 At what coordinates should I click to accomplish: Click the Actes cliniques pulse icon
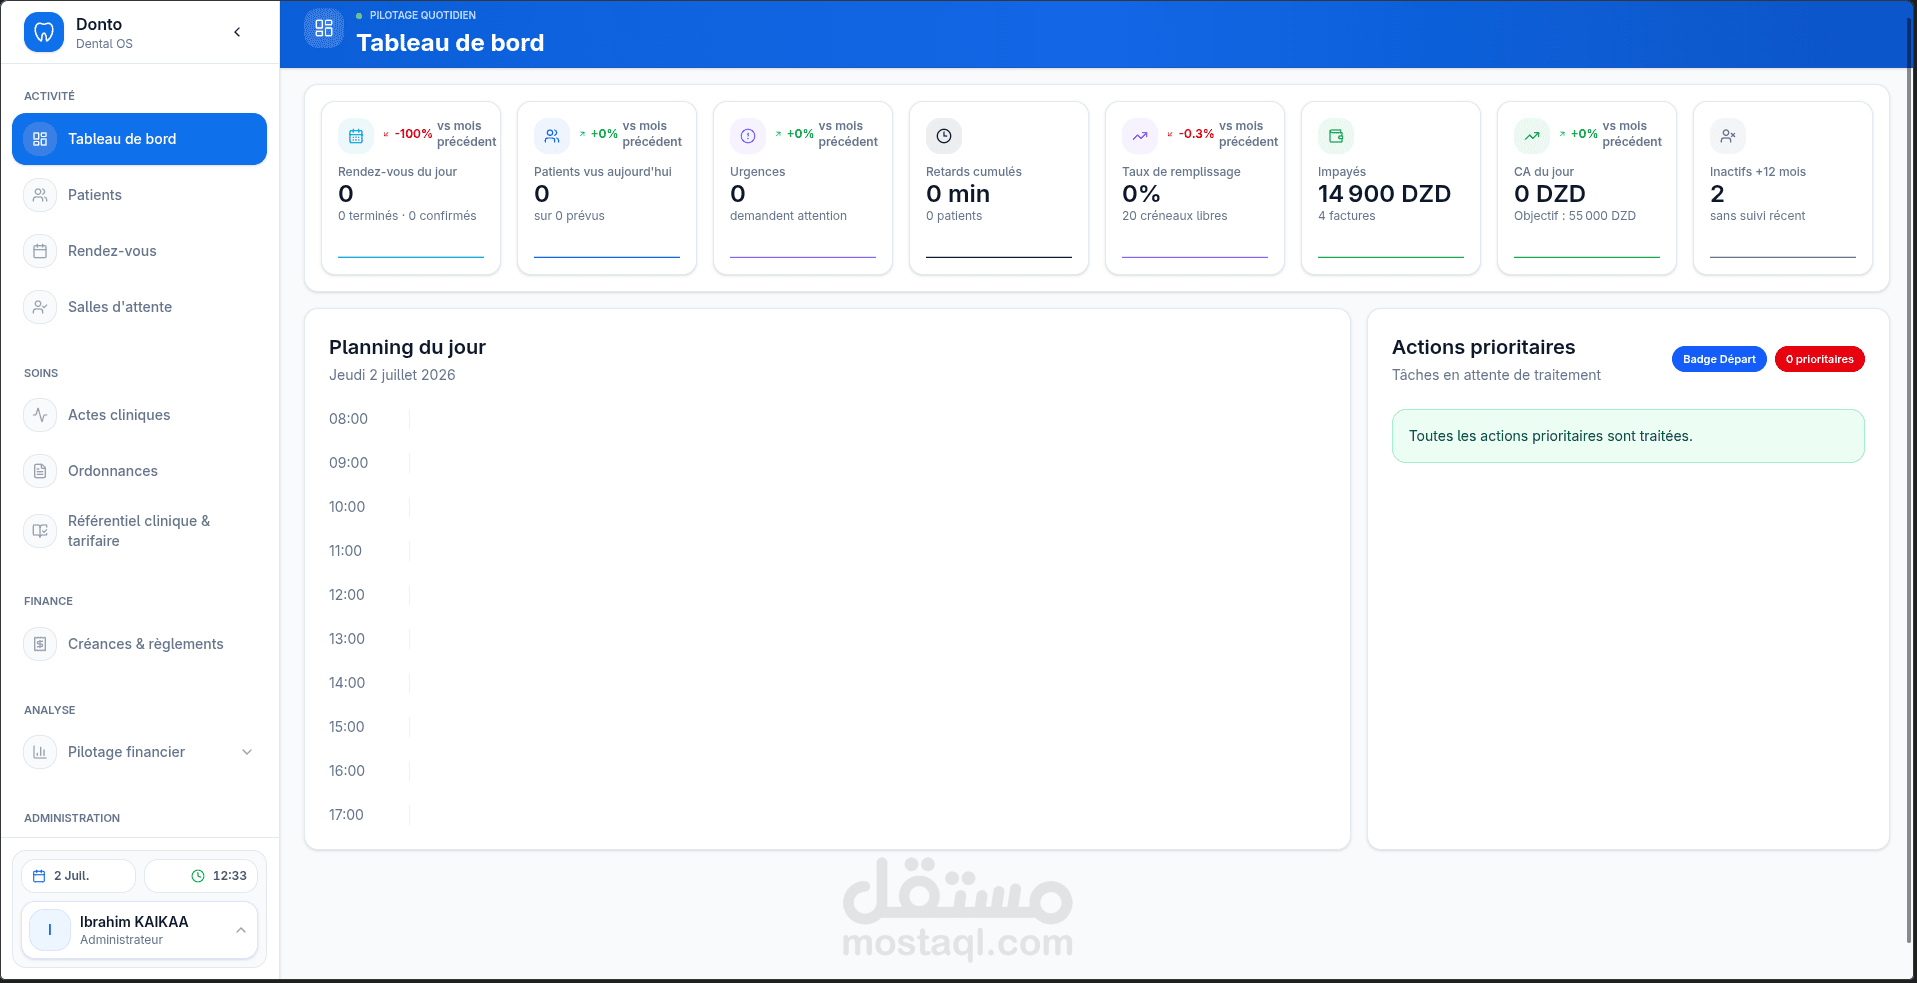[40, 415]
